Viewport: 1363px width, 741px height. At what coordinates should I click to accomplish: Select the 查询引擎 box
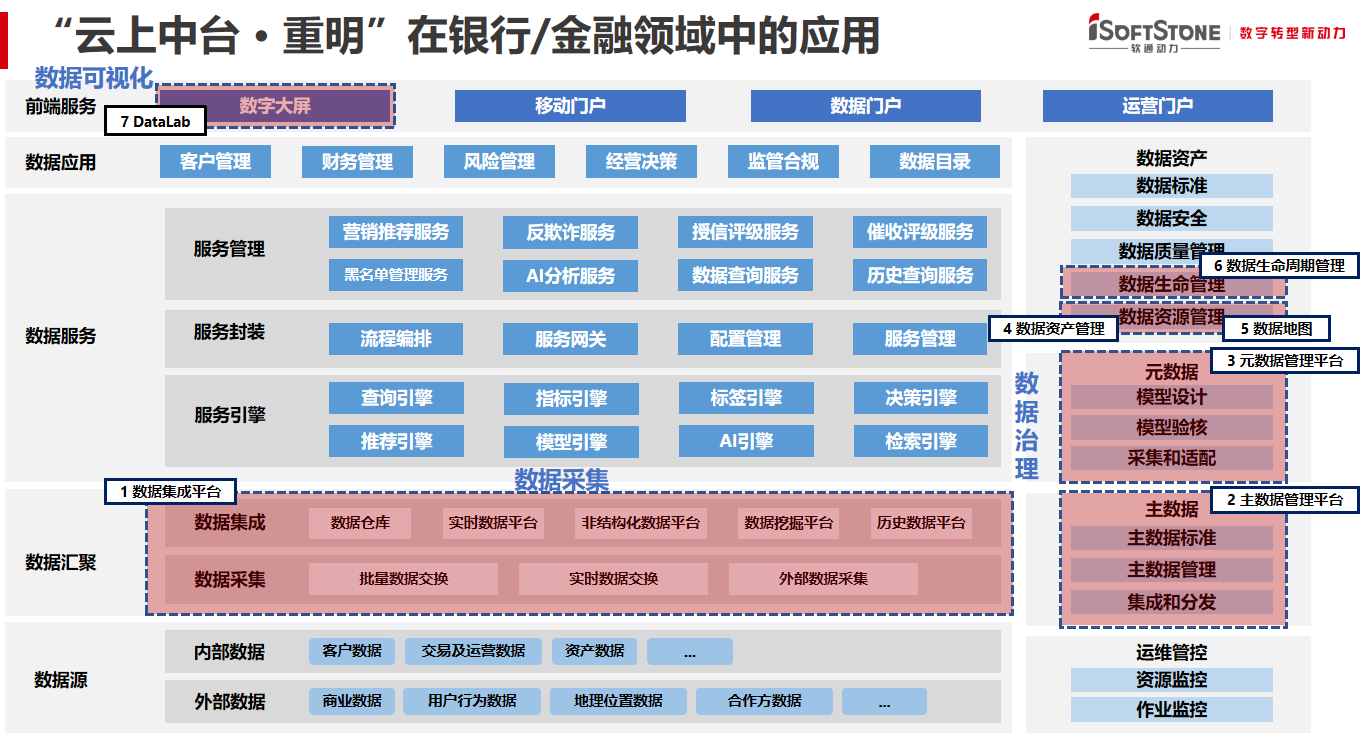click(396, 398)
